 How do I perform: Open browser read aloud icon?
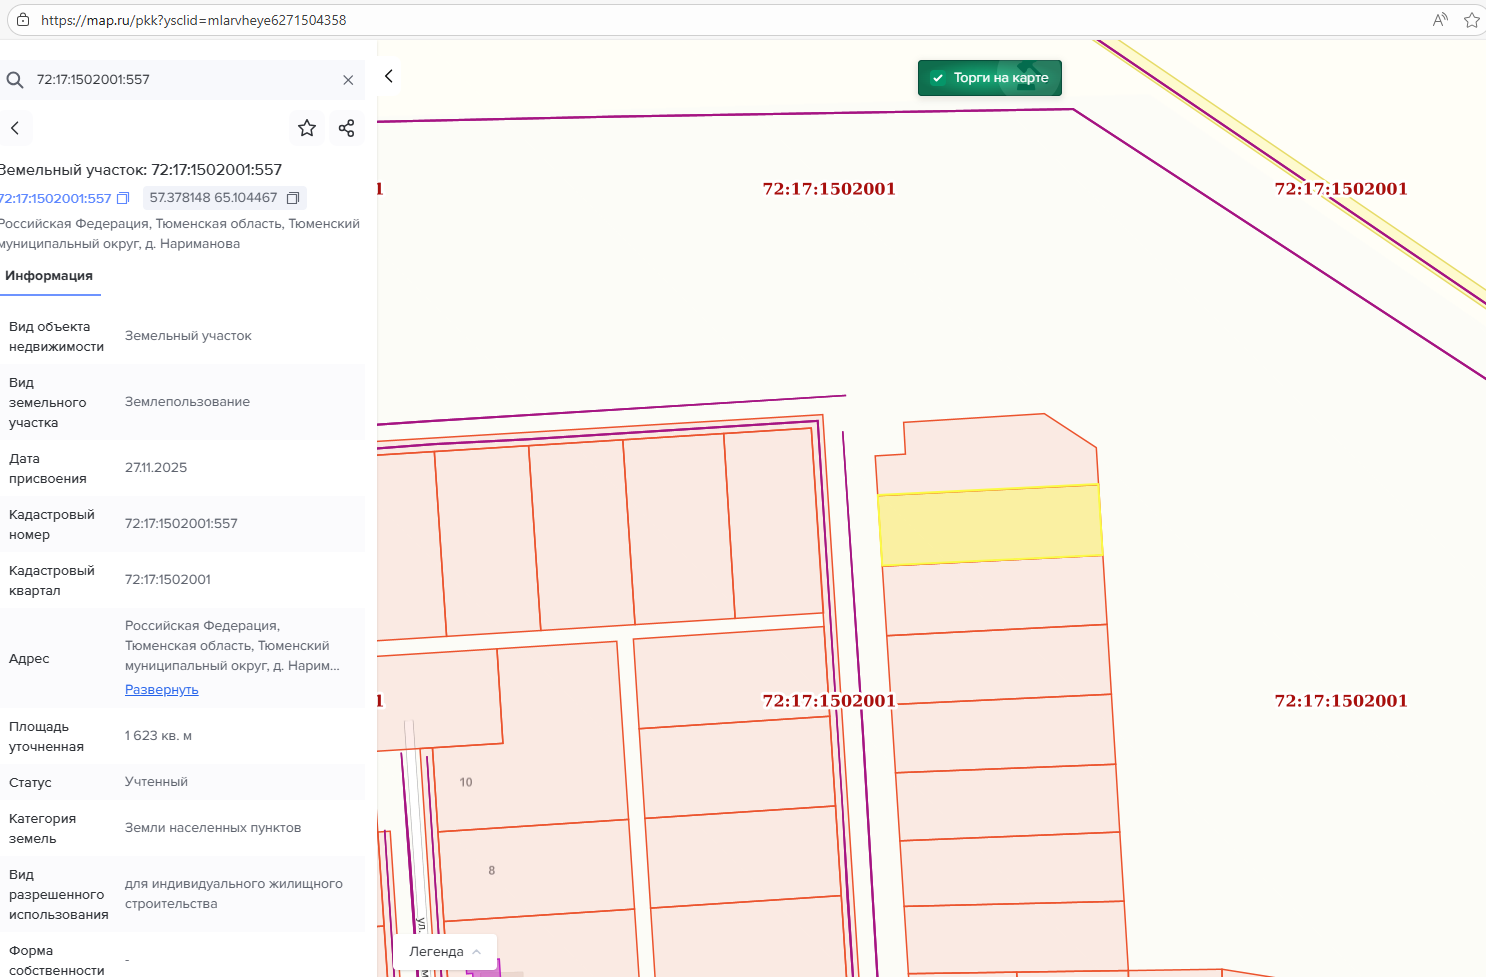tap(1440, 20)
